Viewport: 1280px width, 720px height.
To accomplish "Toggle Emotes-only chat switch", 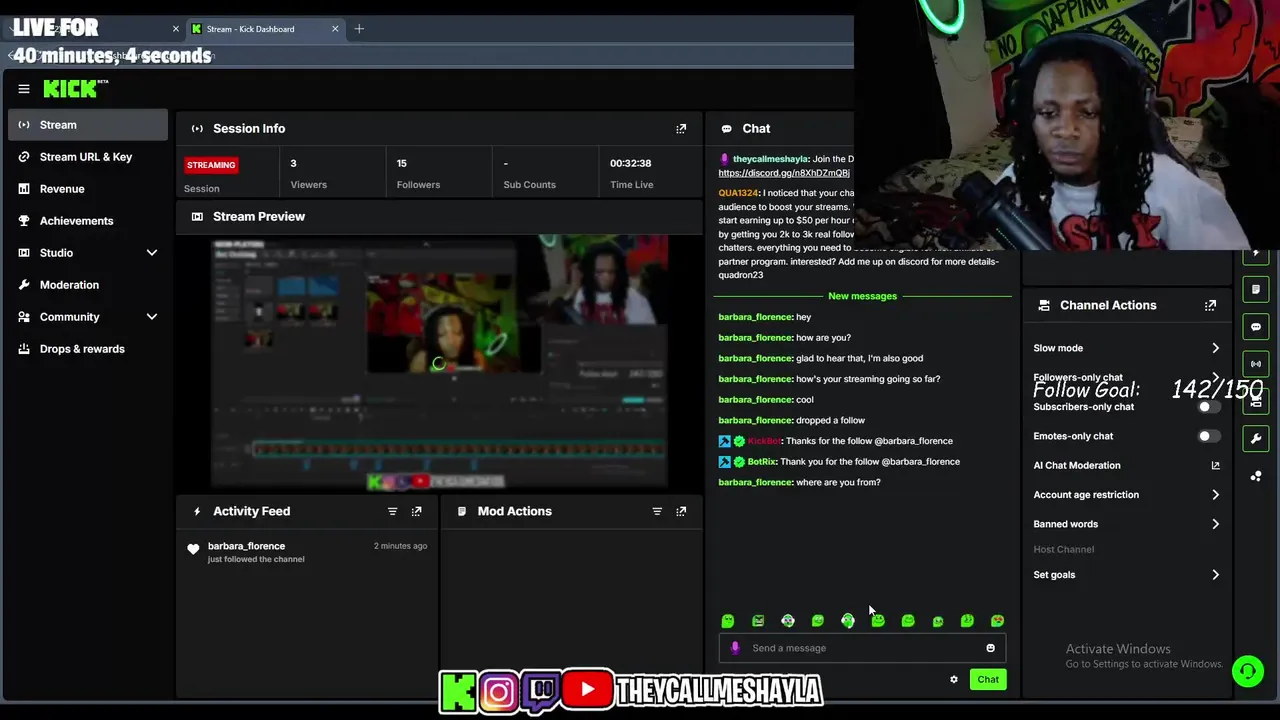I will click(x=1208, y=436).
